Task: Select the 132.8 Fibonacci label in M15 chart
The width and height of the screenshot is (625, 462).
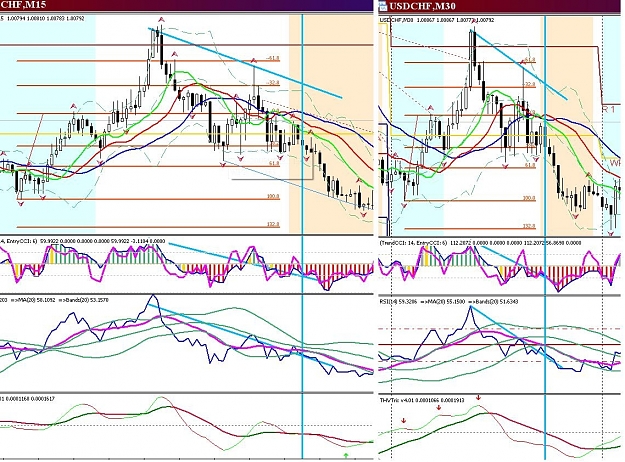Action: point(273,225)
